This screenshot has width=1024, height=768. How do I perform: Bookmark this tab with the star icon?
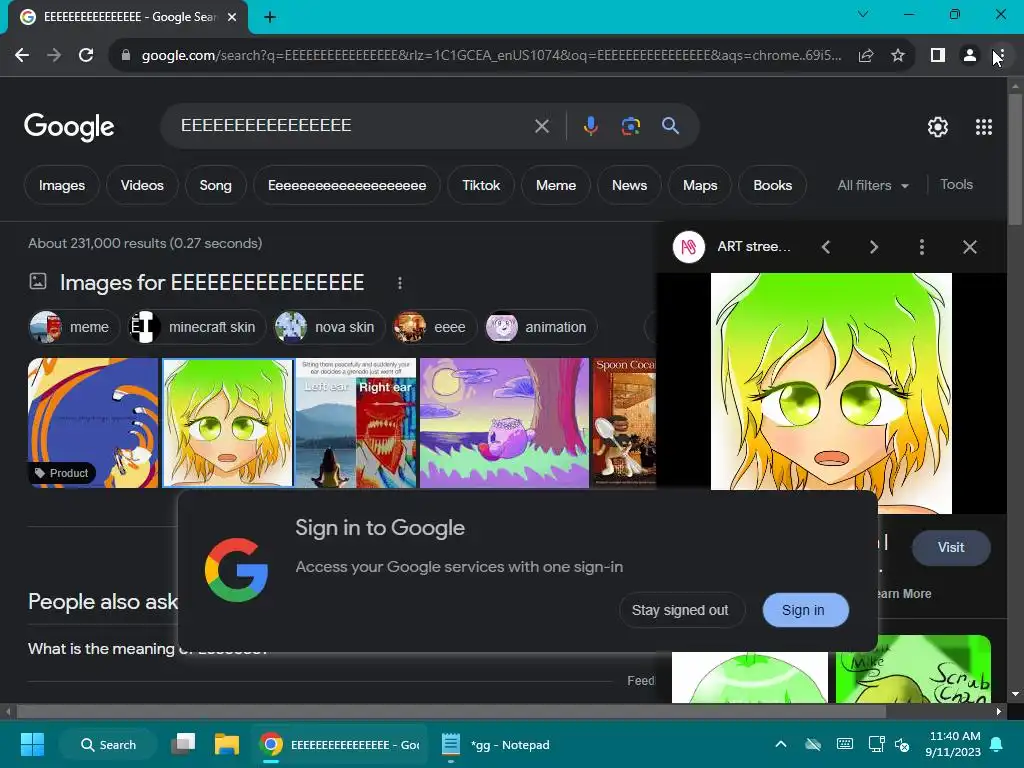coord(898,56)
